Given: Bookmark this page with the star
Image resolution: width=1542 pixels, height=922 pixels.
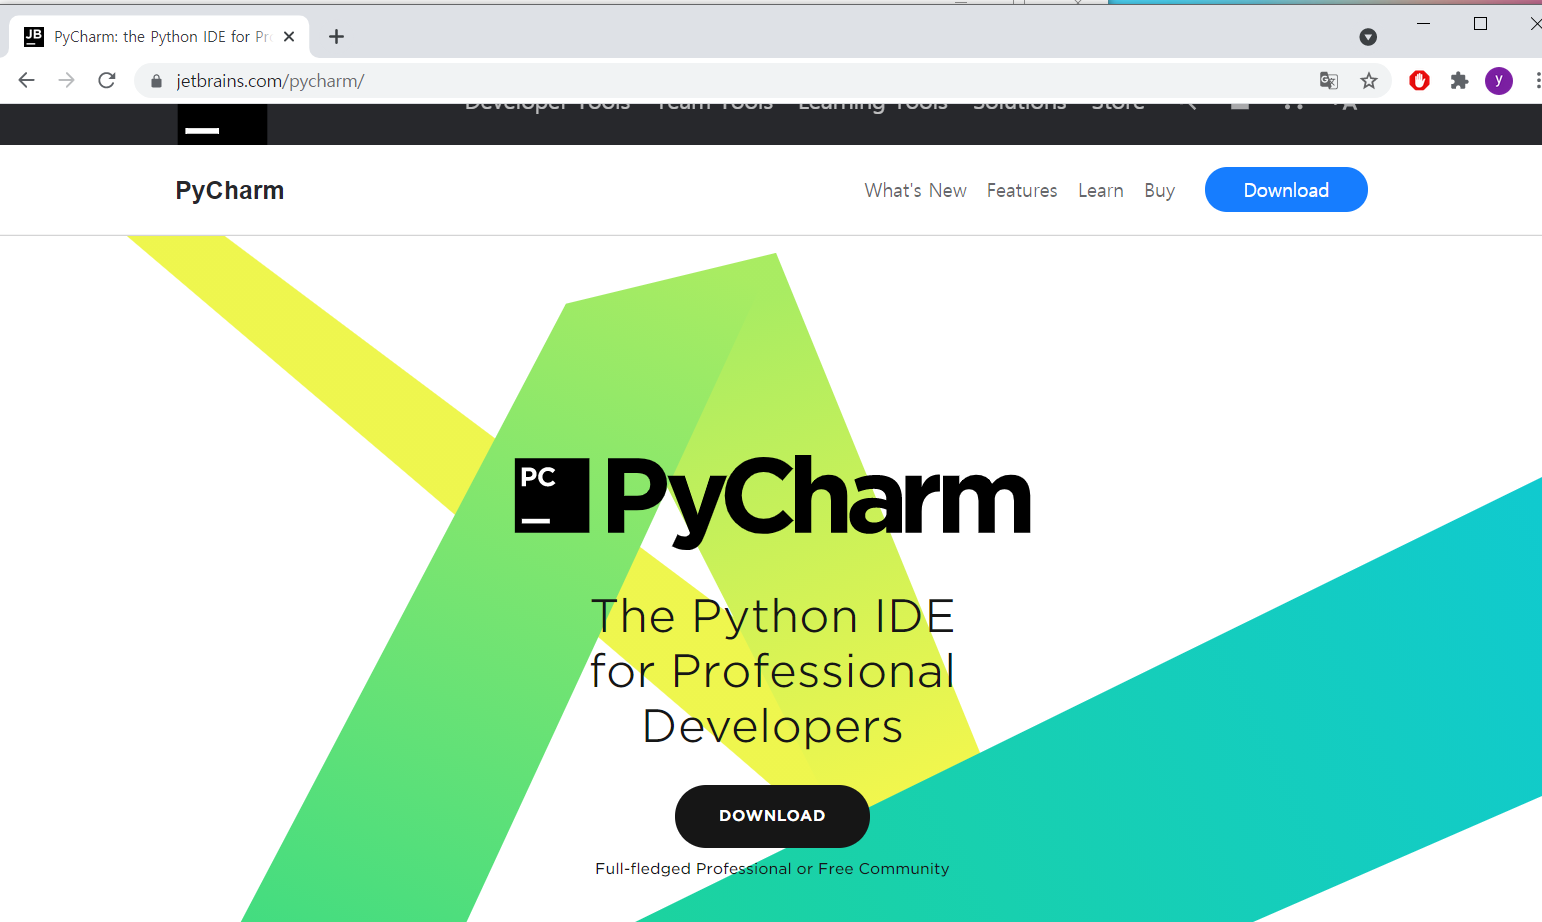Looking at the screenshot, I should pyautogui.click(x=1369, y=81).
